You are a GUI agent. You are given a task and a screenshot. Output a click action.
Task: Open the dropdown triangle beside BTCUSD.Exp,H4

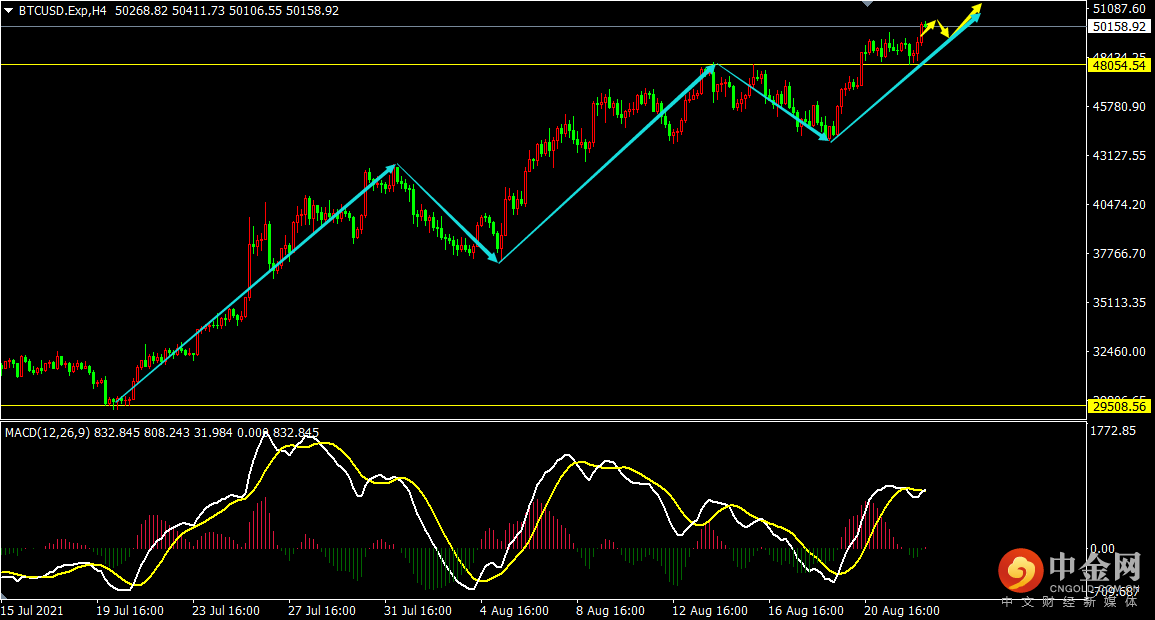(x=9, y=11)
